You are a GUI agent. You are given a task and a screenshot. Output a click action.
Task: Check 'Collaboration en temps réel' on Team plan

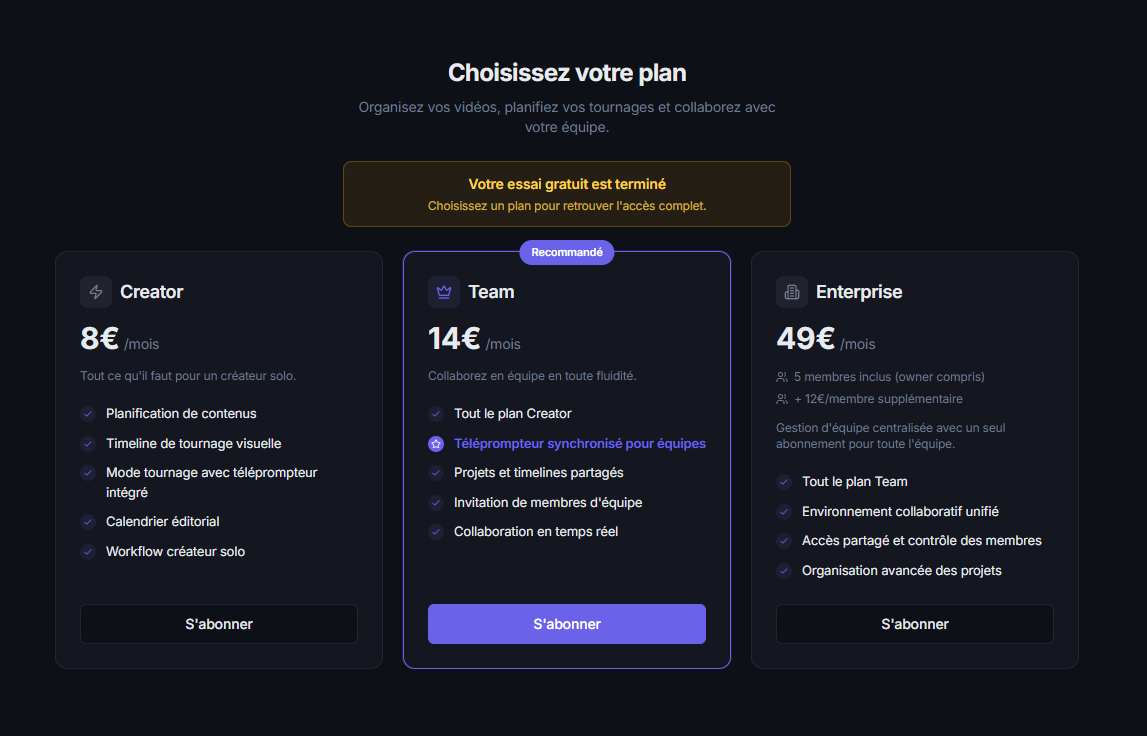tap(435, 531)
